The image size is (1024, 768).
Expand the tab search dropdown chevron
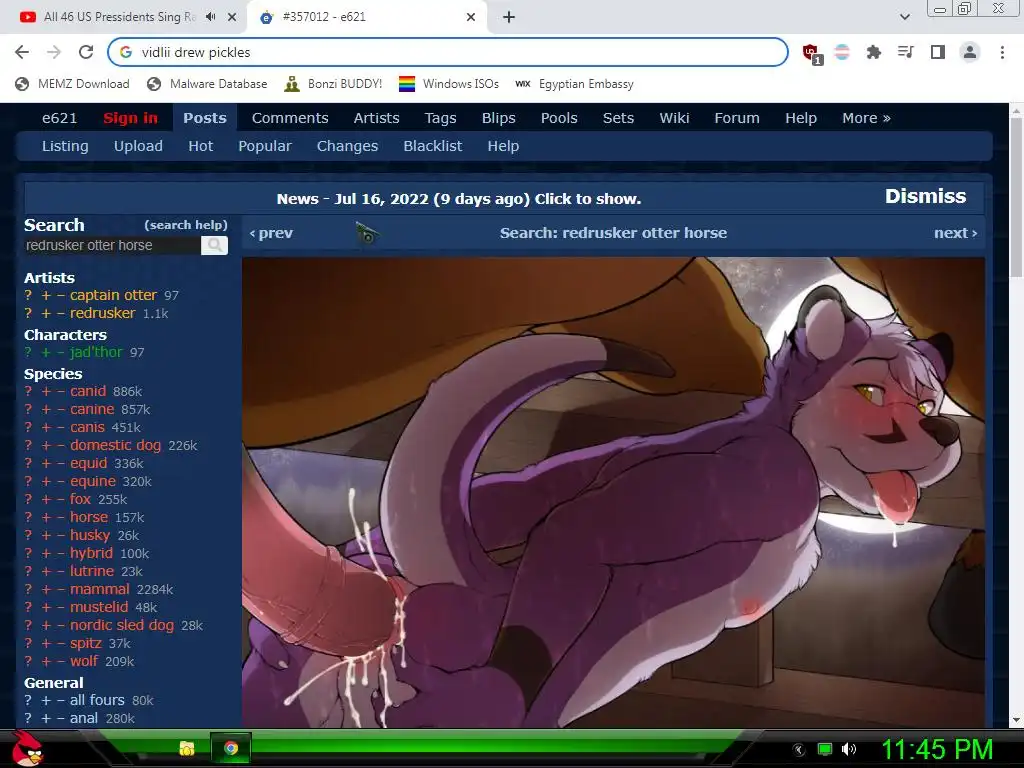click(904, 17)
